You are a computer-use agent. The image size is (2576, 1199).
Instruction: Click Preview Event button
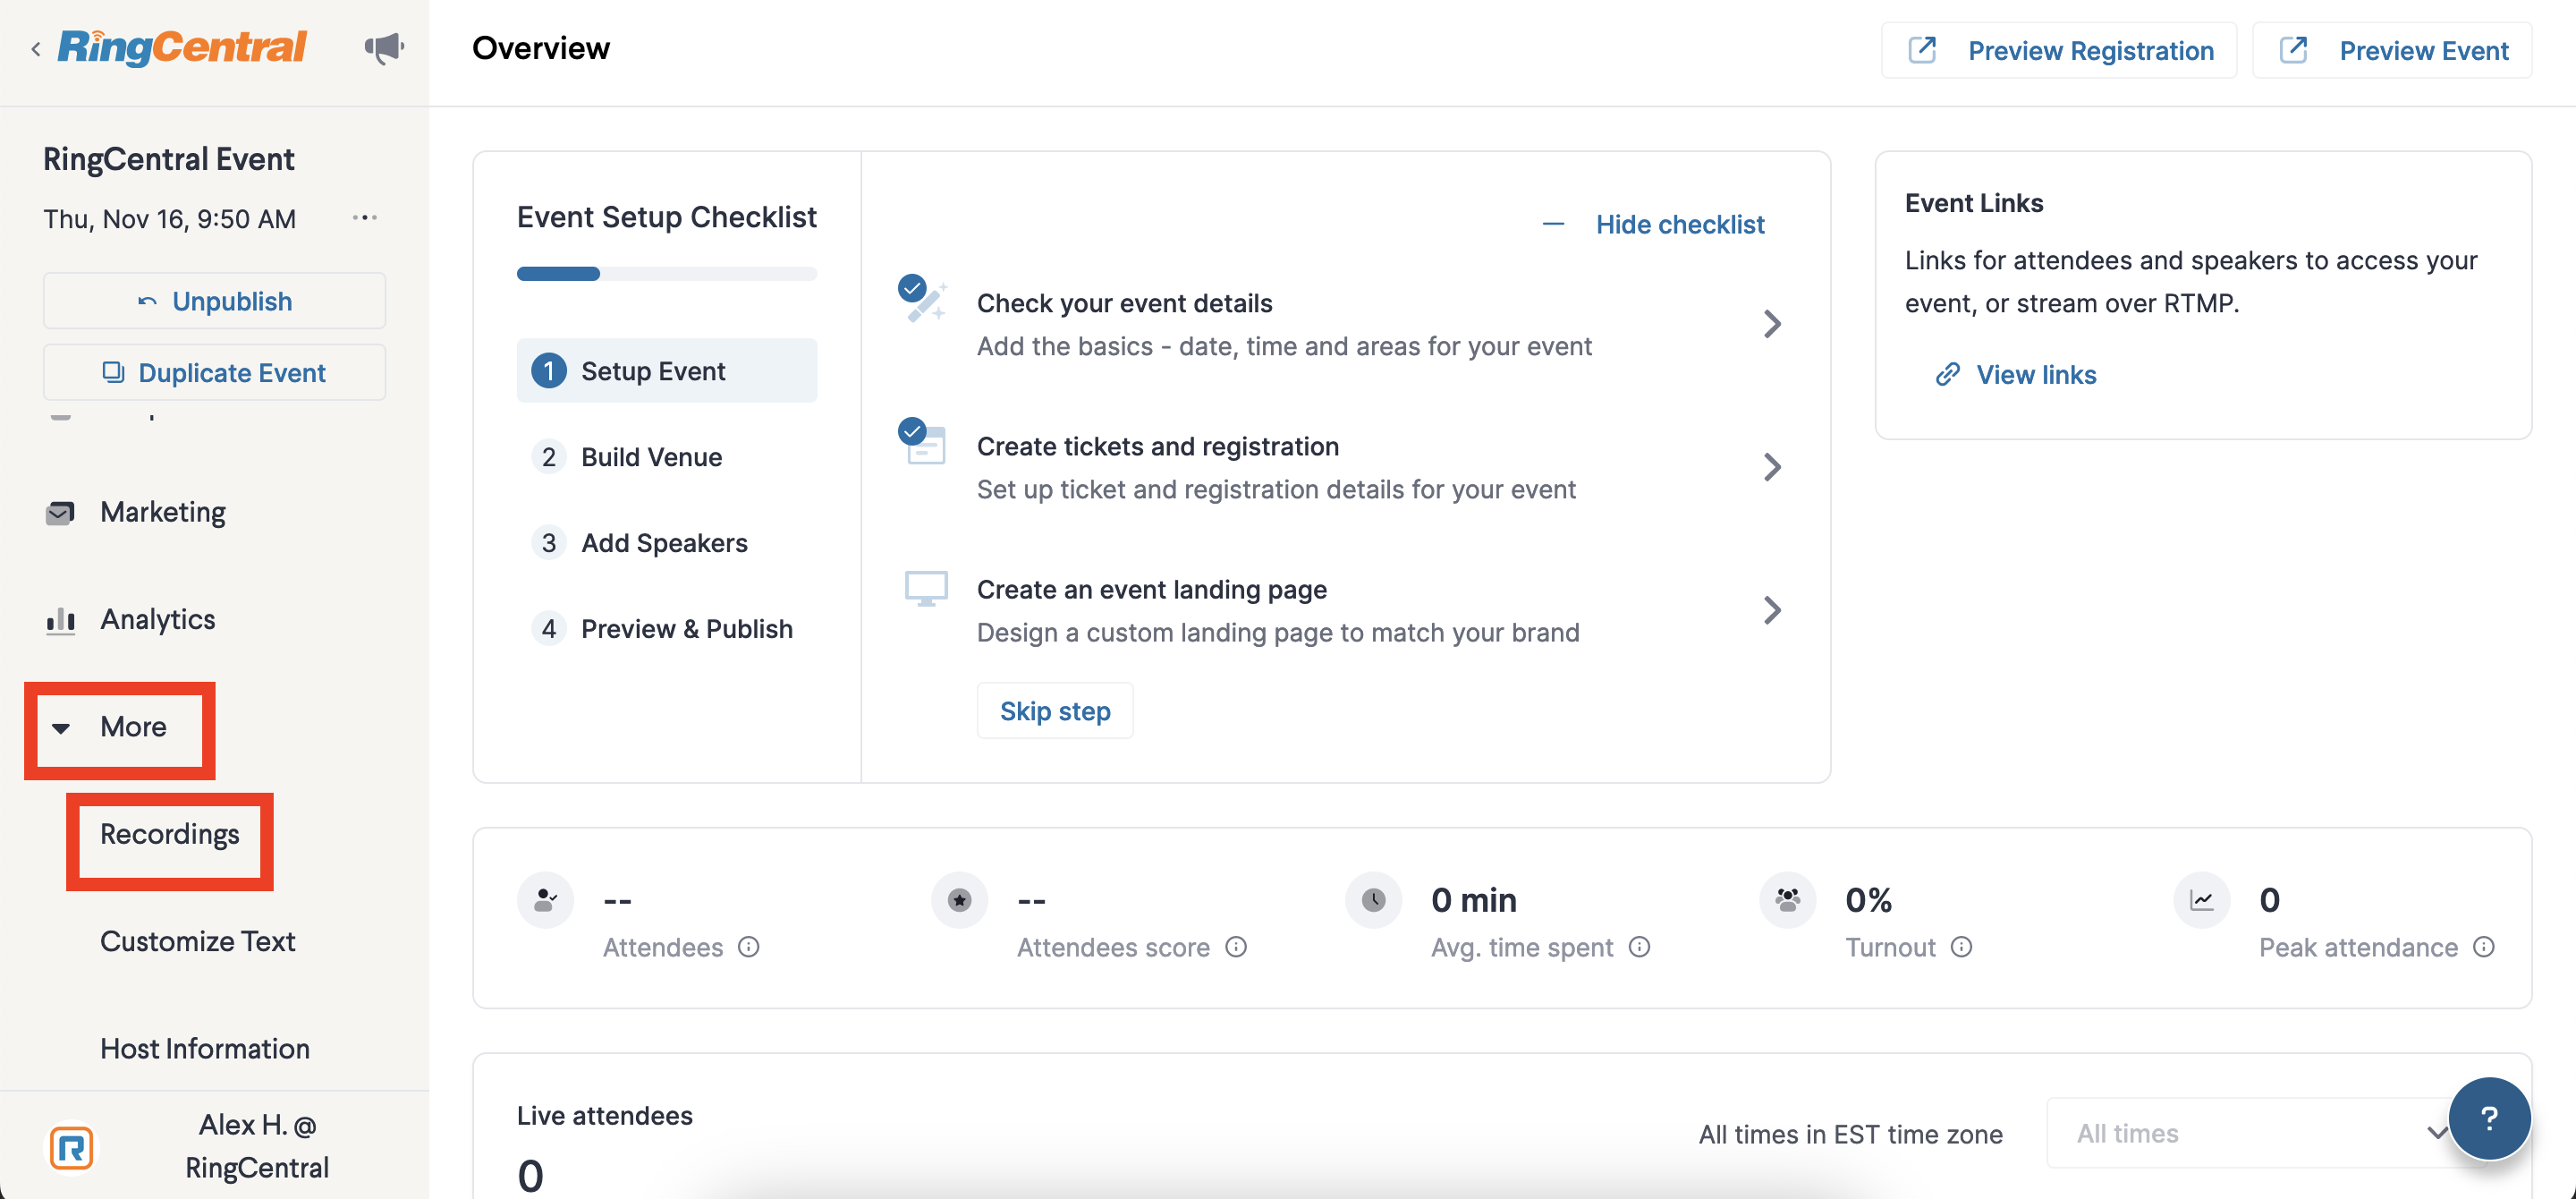point(2392,50)
